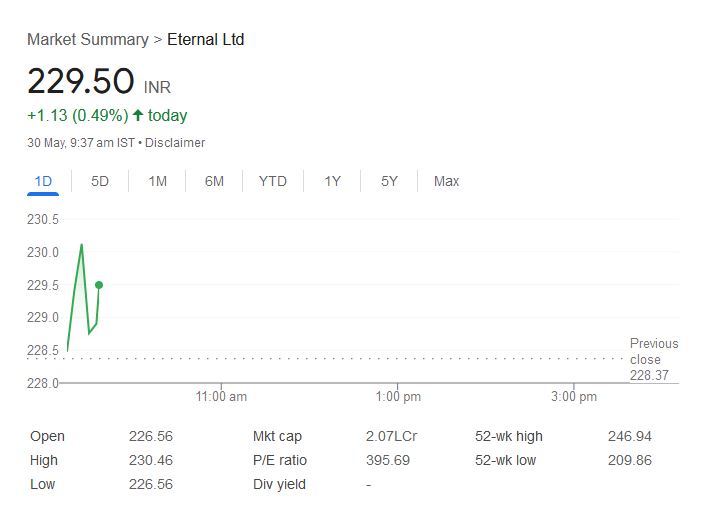Open the 5Y time range

[x=389, y=181]
